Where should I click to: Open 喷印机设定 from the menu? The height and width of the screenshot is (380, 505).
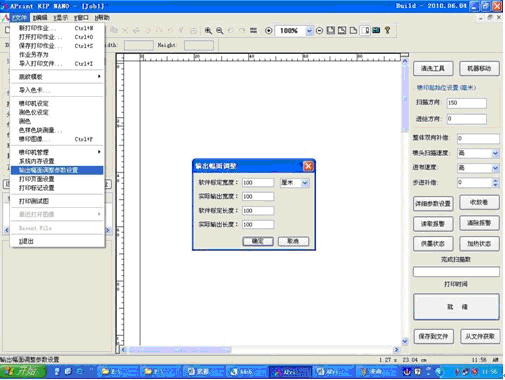[x=57, y=103]
